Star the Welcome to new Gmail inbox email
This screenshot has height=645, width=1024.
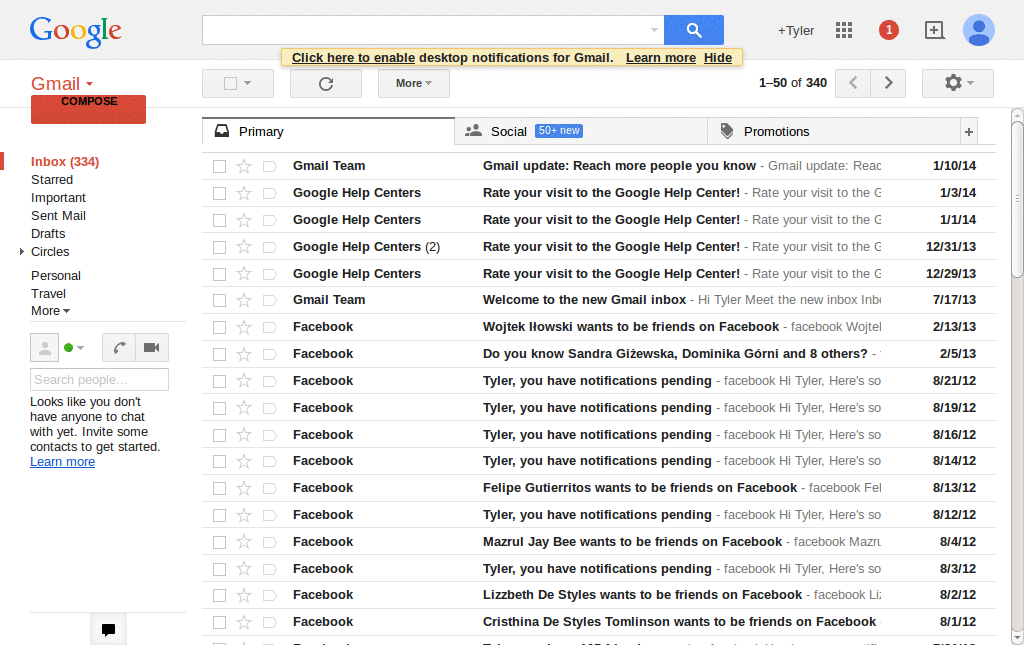[244, 300]
